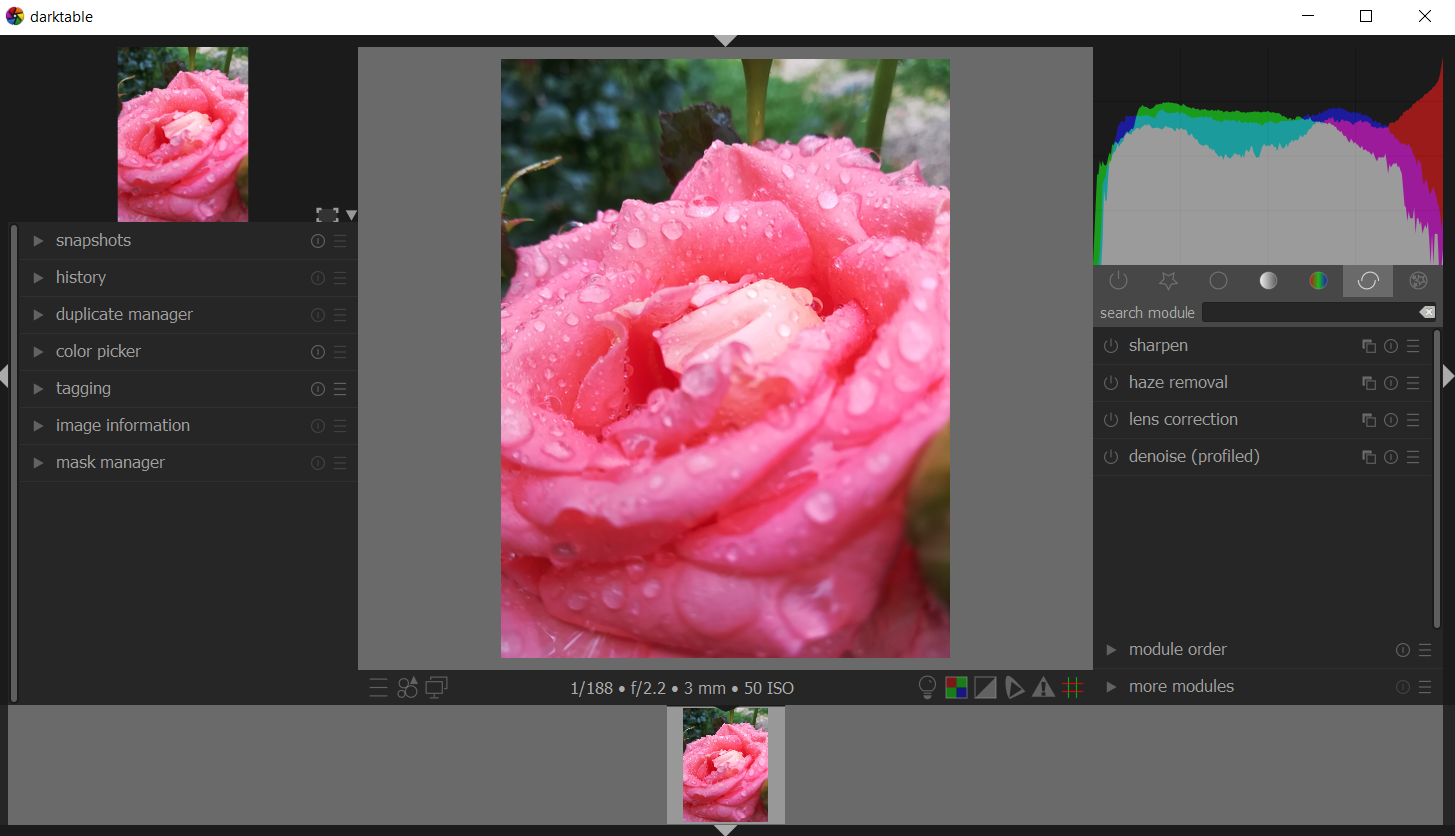Image resolution: width=1455 pixels, height=836 pixels.
Task: Enable the sharpen module
Action: [x=1110, y=346]
